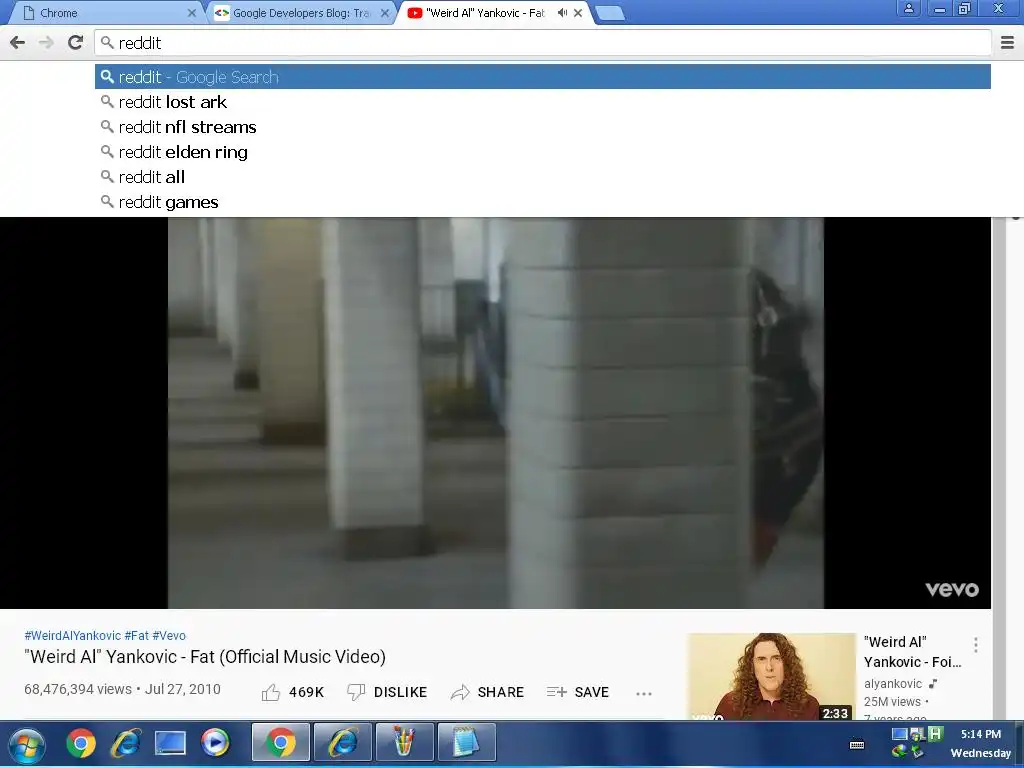1024x768 pixels.
Task: Open the recommended video title Weird Al Yankovic - Foi...
Action: [x=912, y=652]
